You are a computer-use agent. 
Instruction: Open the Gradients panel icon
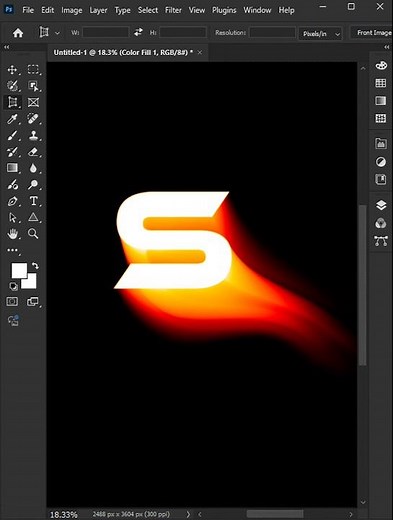tap(381, 100)
